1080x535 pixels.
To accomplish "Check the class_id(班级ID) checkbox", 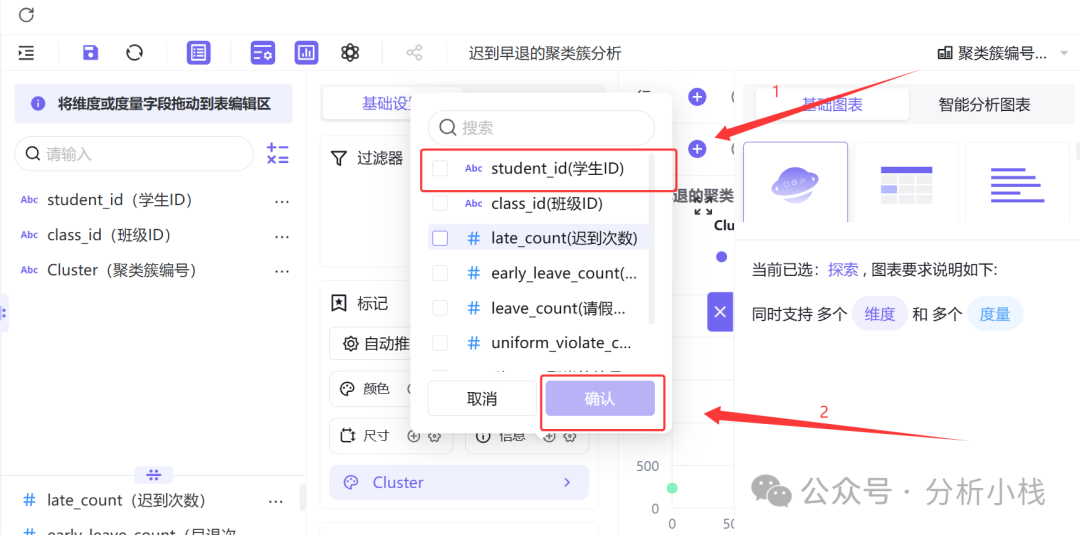I will click(x=440, y=203).
